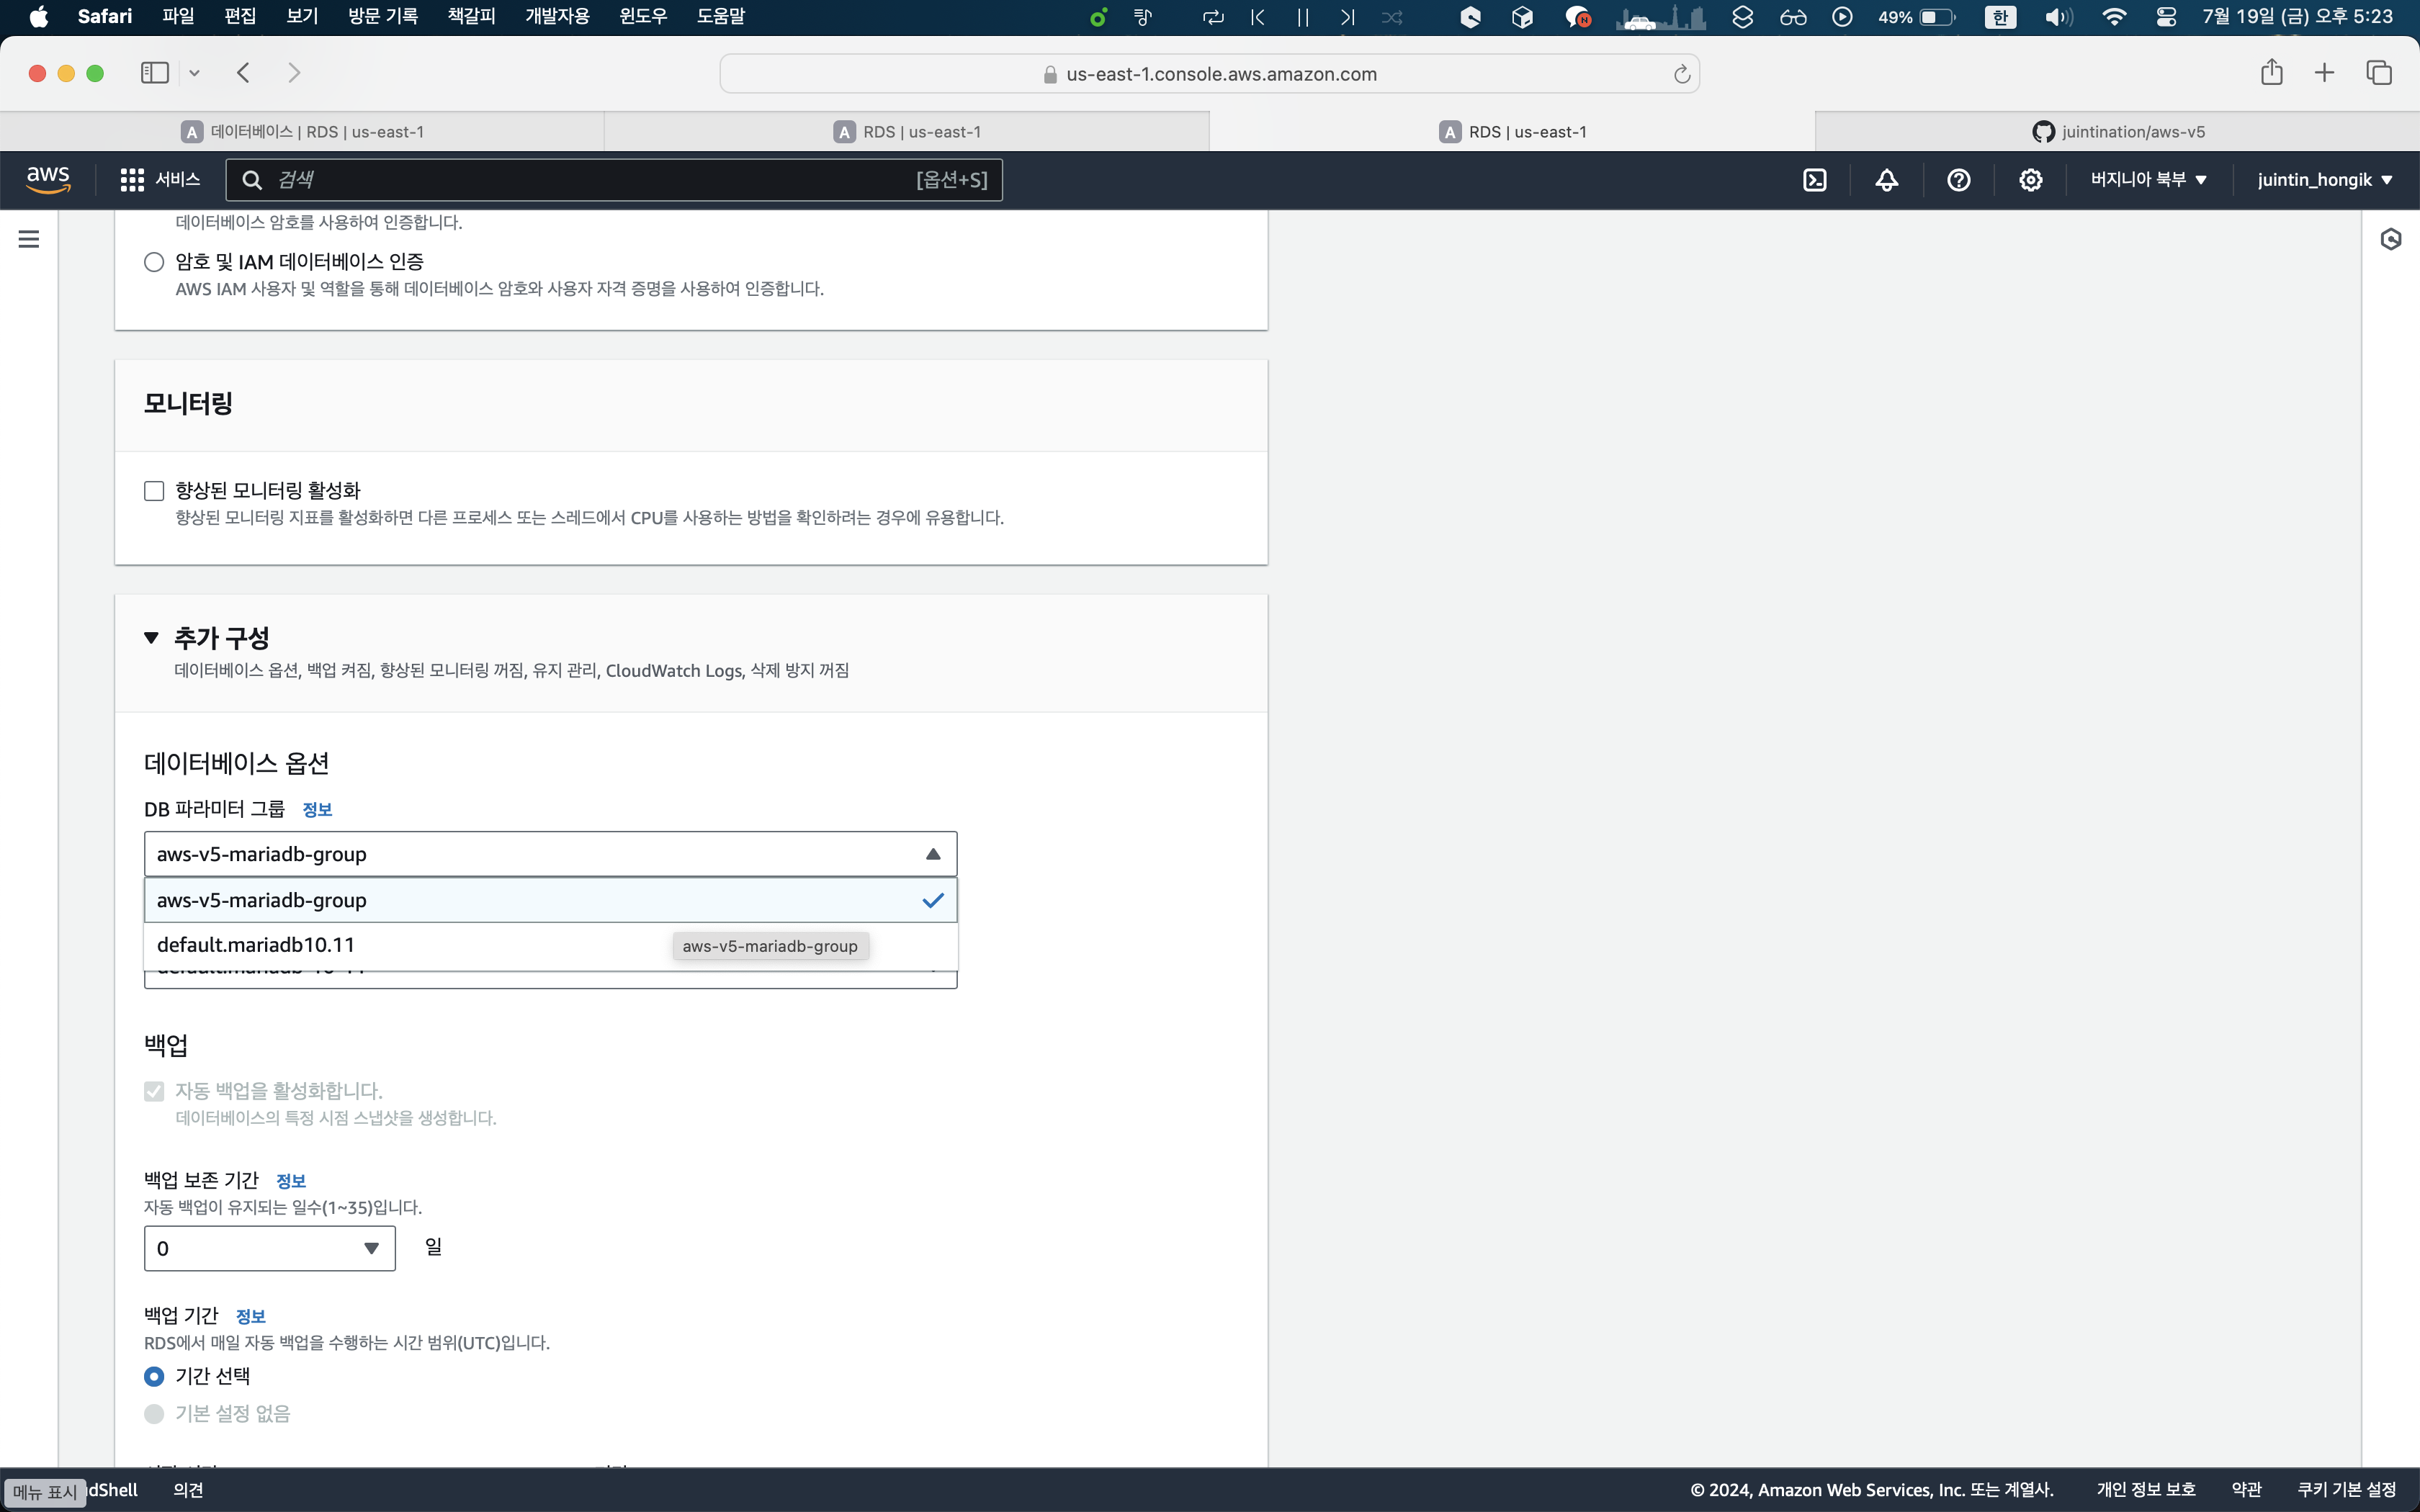Click the AWS logo home icon
2420x1512 pixels.
tap(48, 180)
